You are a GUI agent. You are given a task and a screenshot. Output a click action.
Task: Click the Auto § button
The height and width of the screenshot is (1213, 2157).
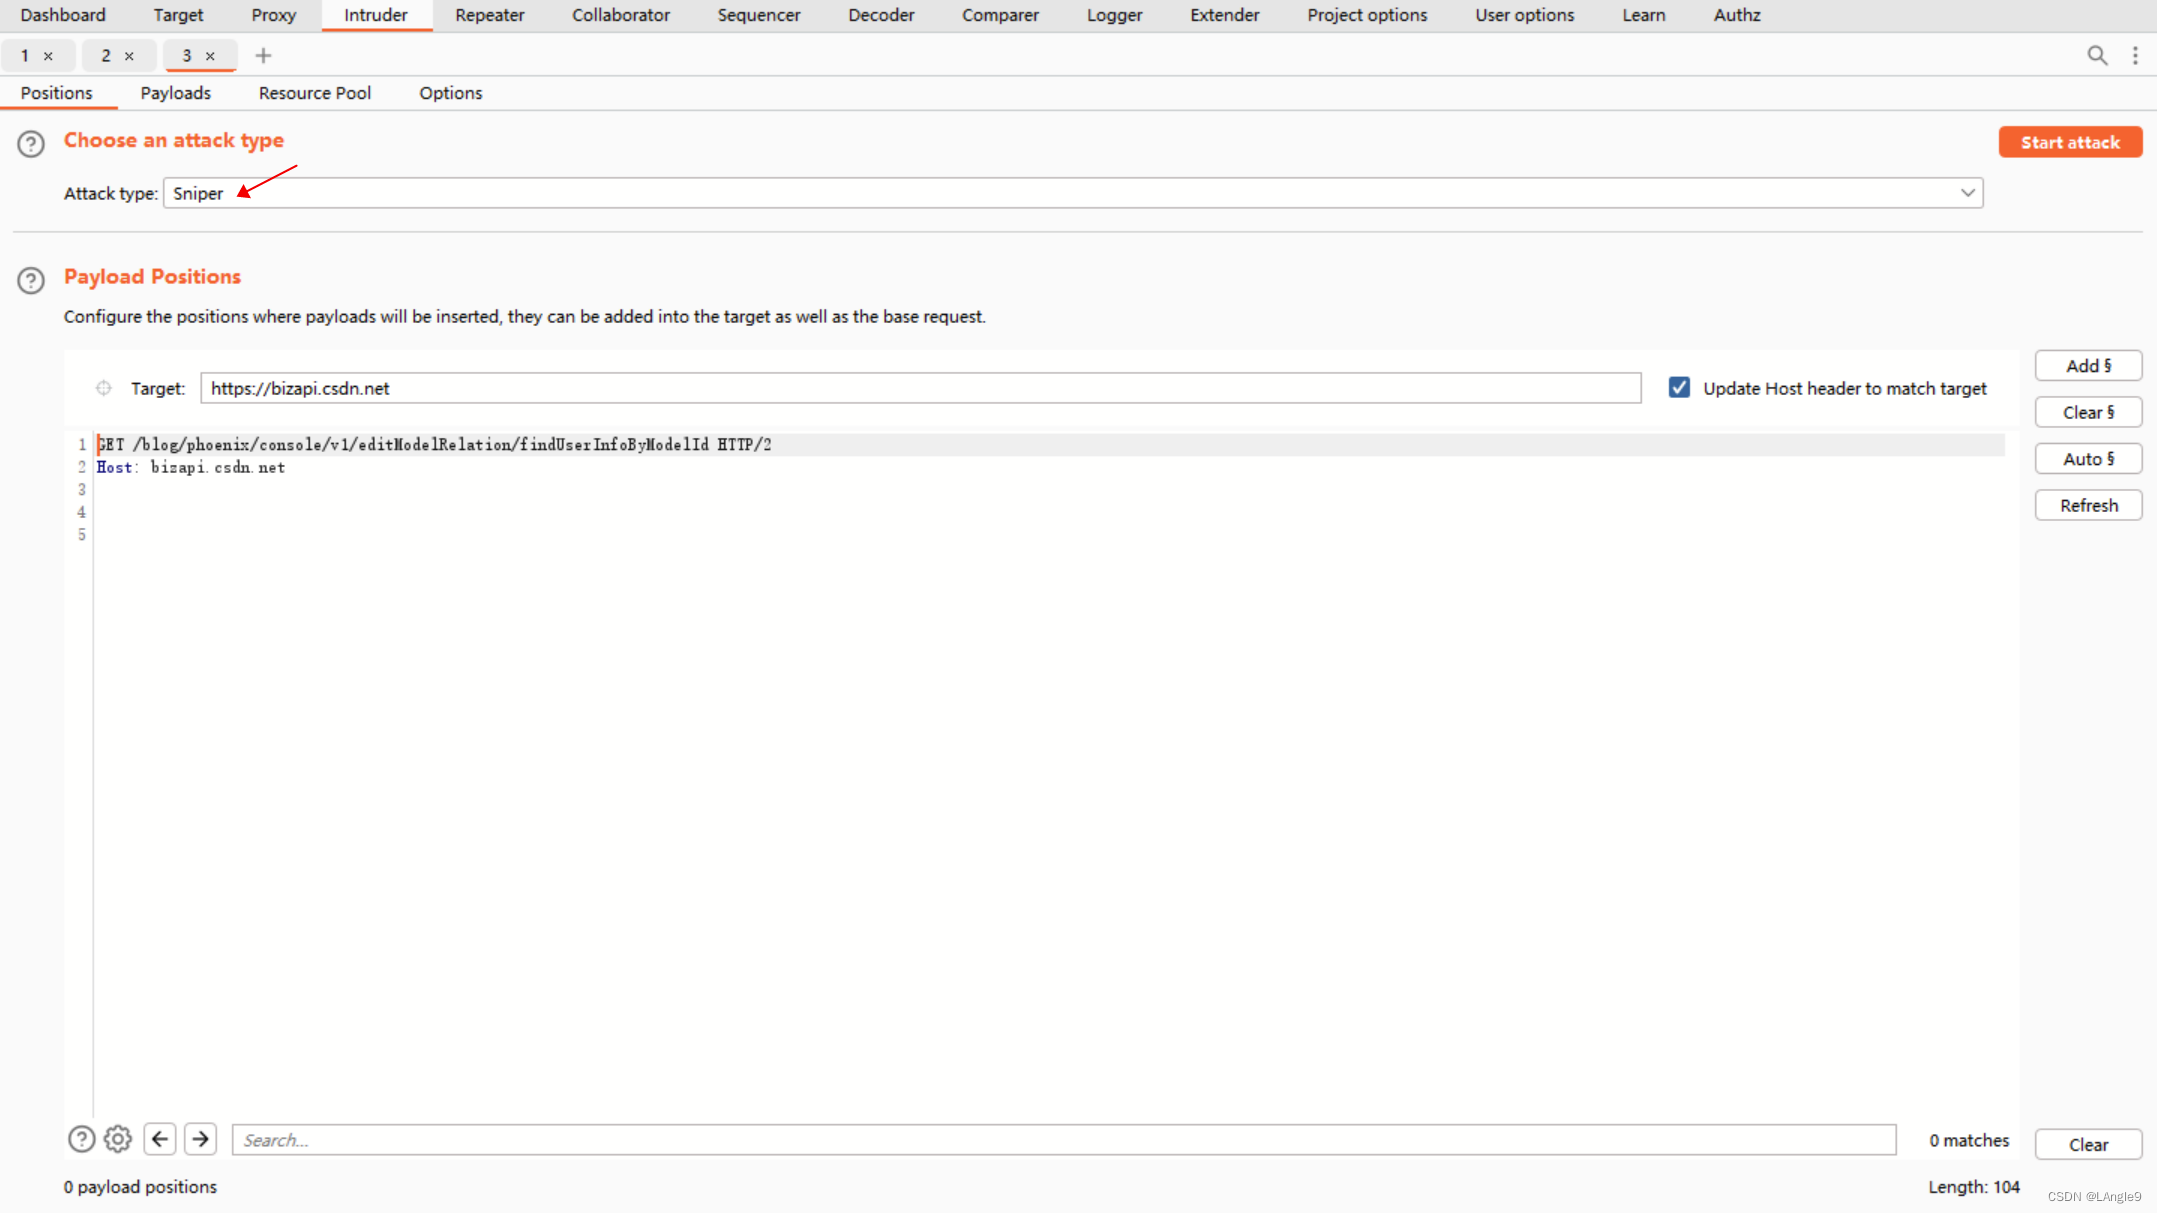[x=2088, y=459]
